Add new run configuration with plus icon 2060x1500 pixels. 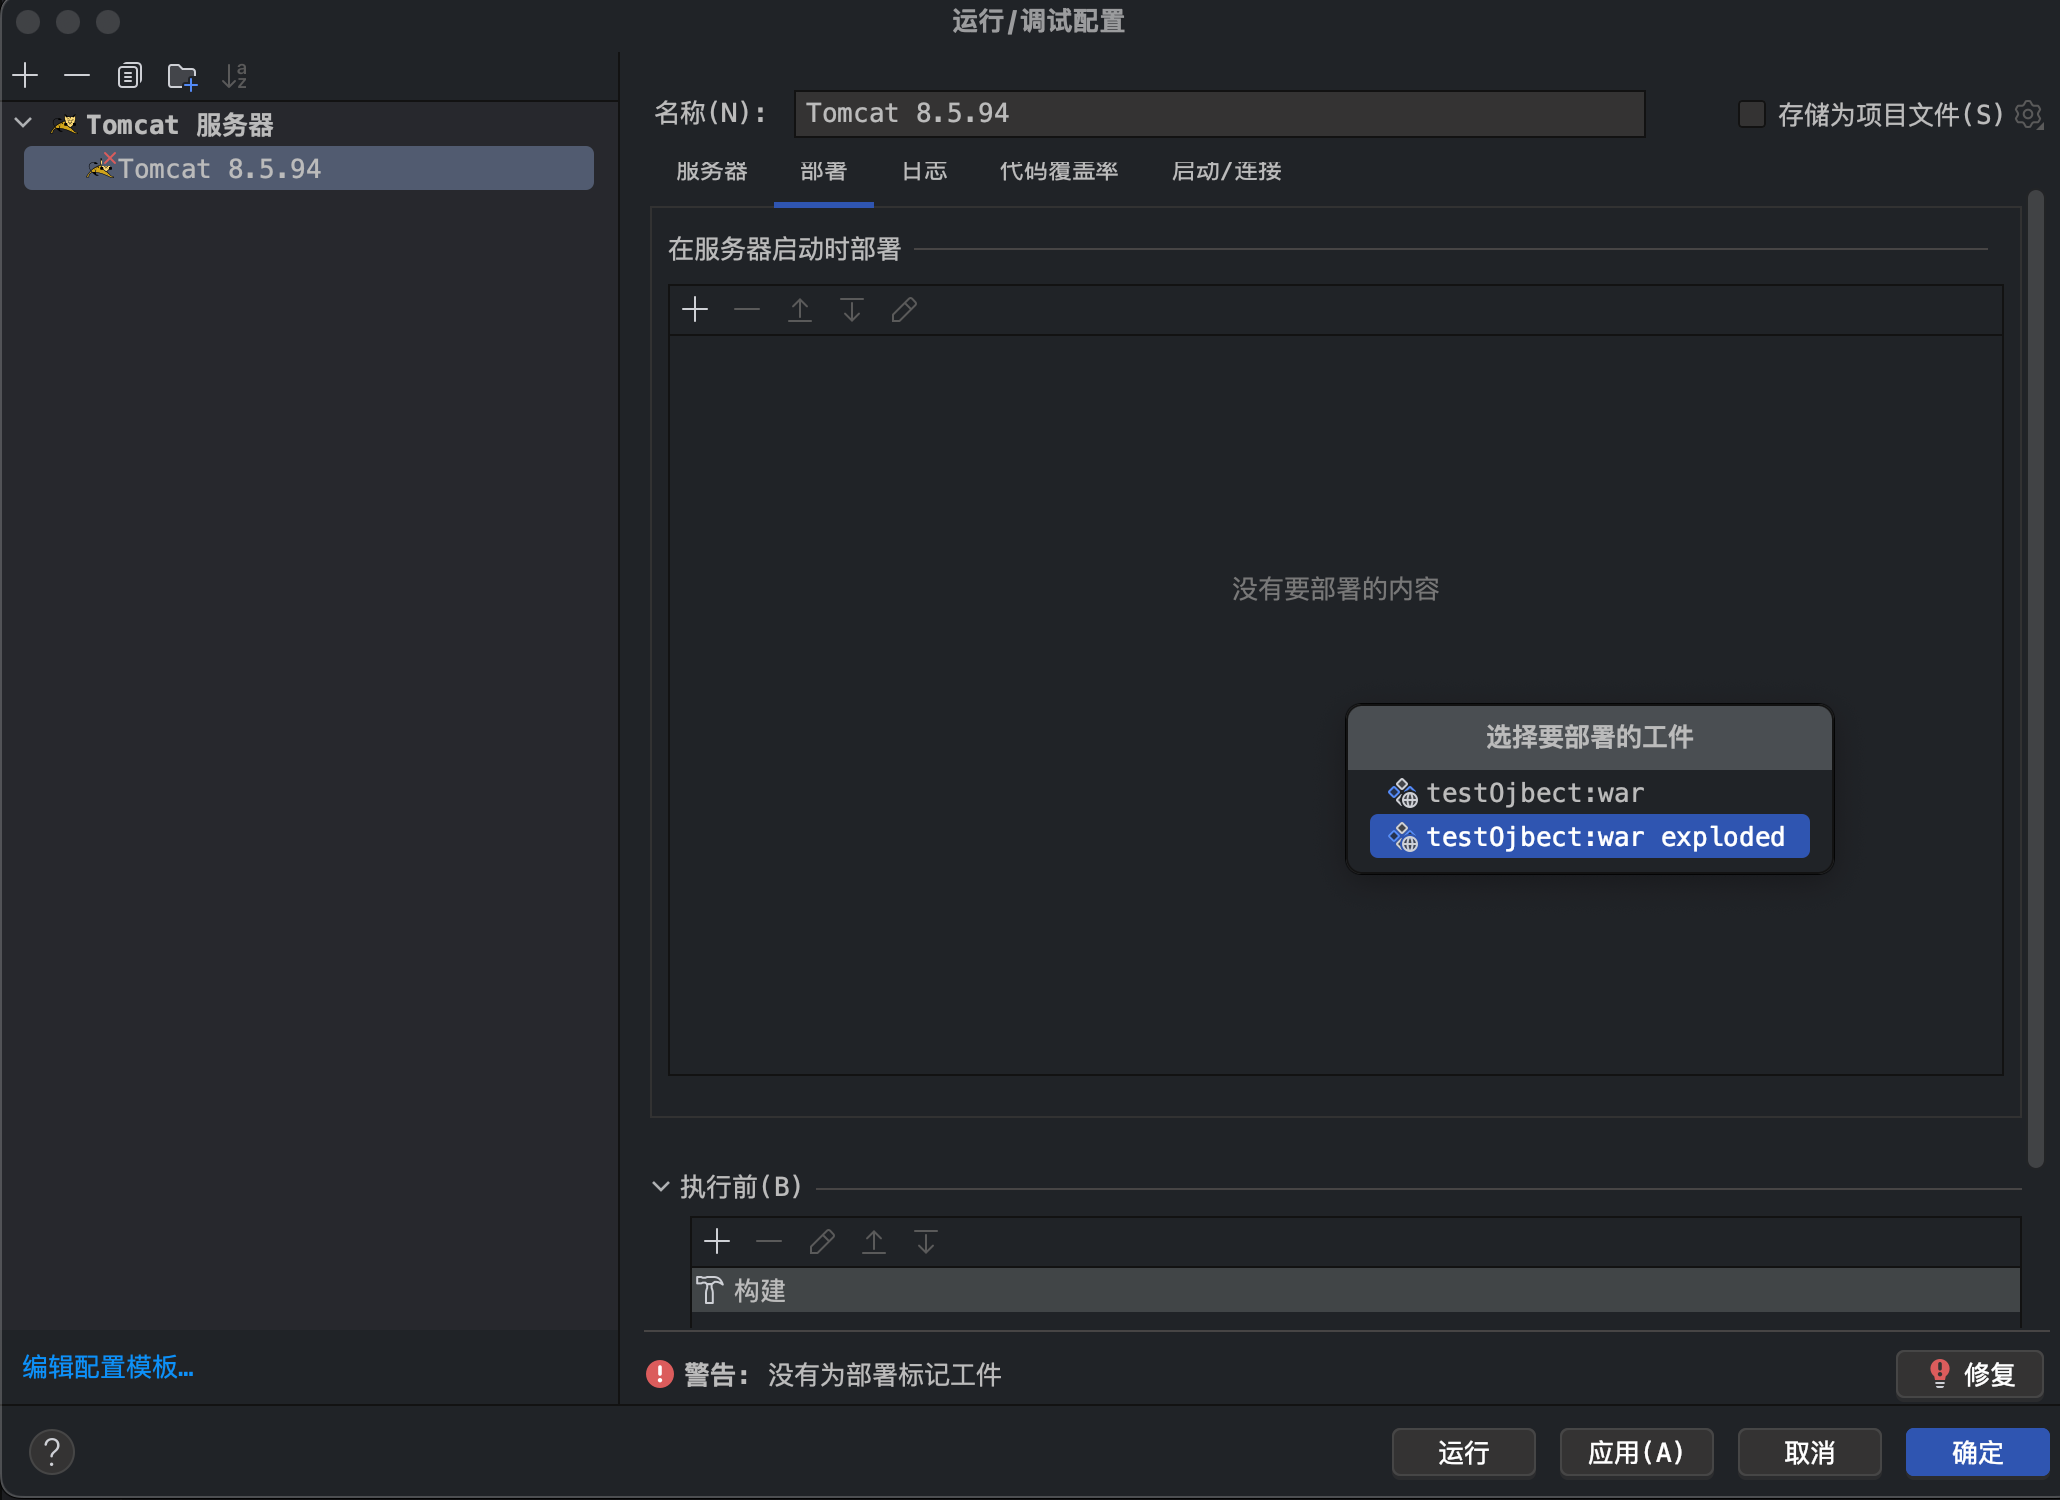point(25,75)
